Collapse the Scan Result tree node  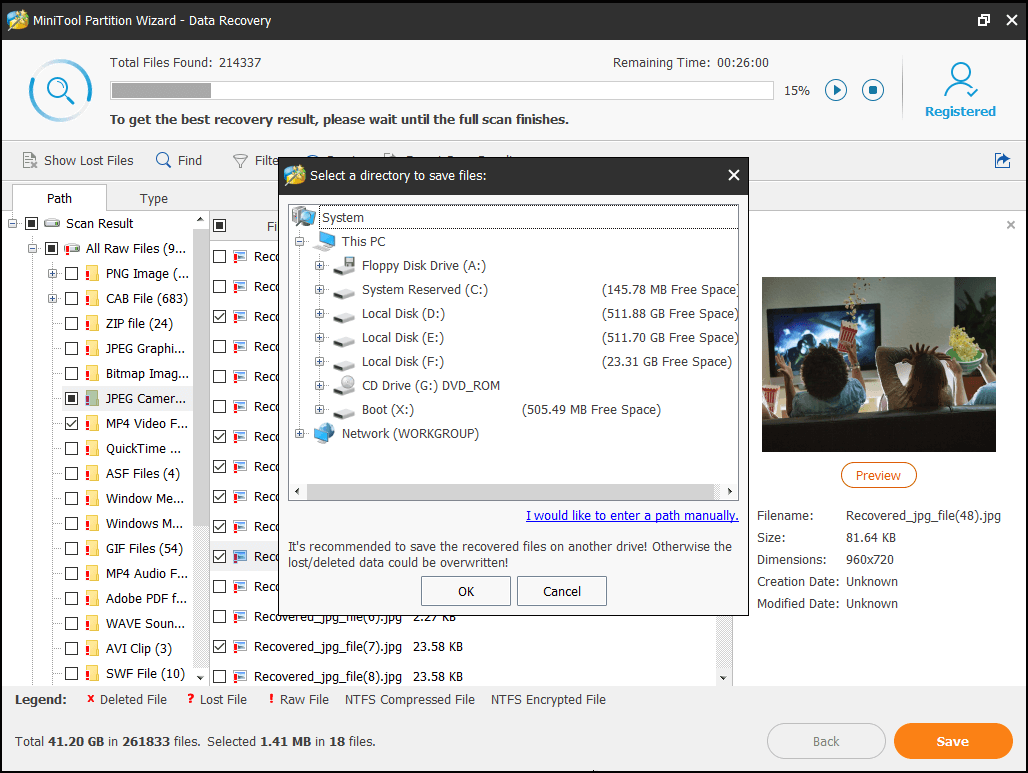[12, 224]
